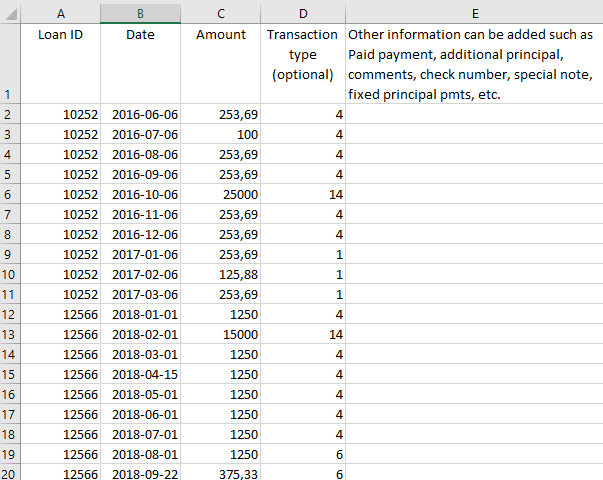The image size is (603, 480).
Task: Select amount cell containing 125,88
Action: coord(221,274)
